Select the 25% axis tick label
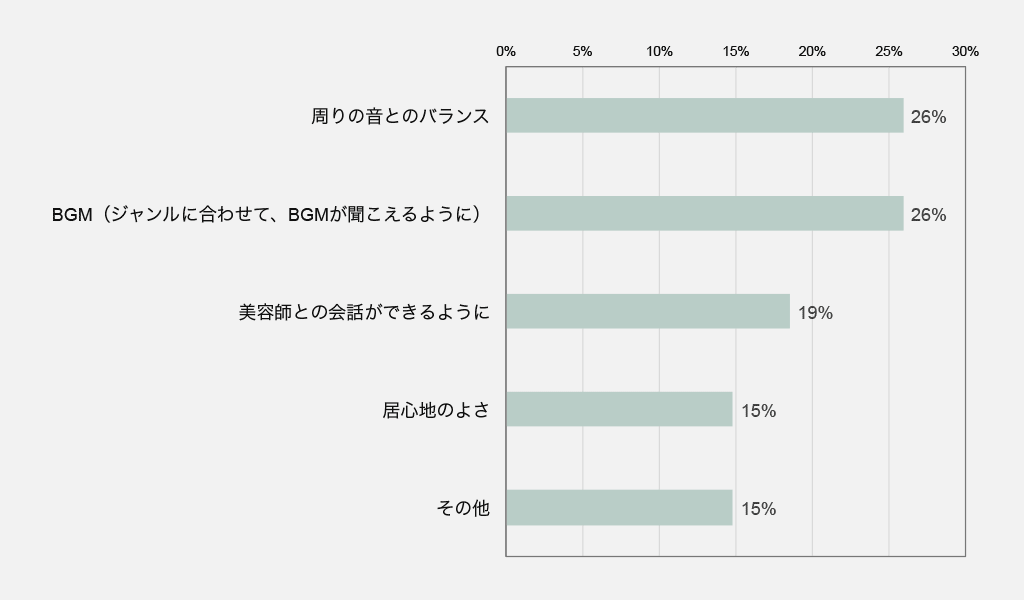This screenshot has width=1024, height=600. tap(888, 51)
